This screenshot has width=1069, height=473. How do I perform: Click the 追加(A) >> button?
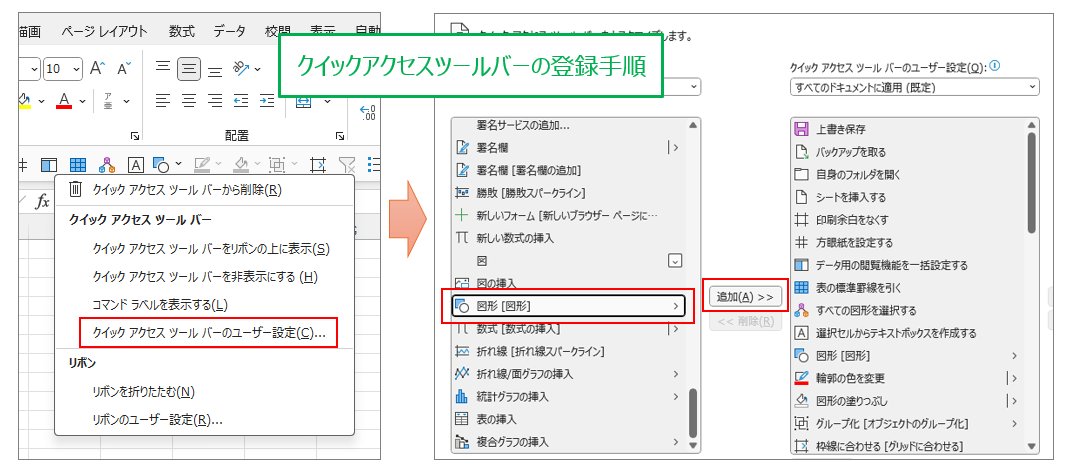(x=745, y=296)
